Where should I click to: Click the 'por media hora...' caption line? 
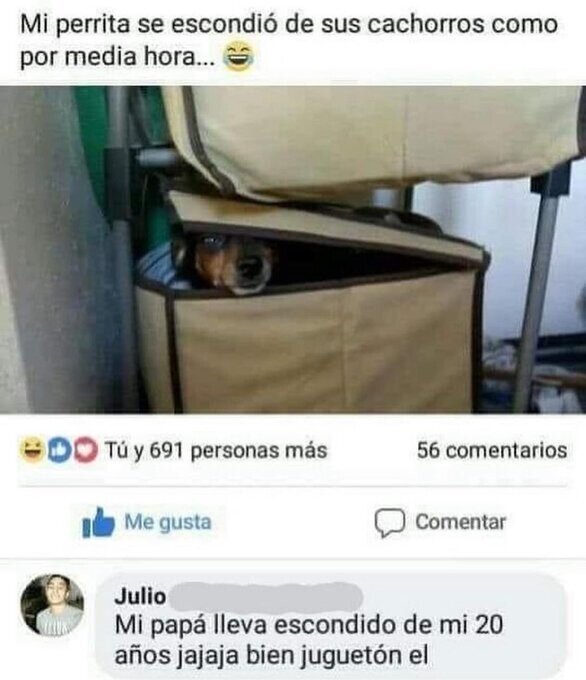tap(118, 57)
